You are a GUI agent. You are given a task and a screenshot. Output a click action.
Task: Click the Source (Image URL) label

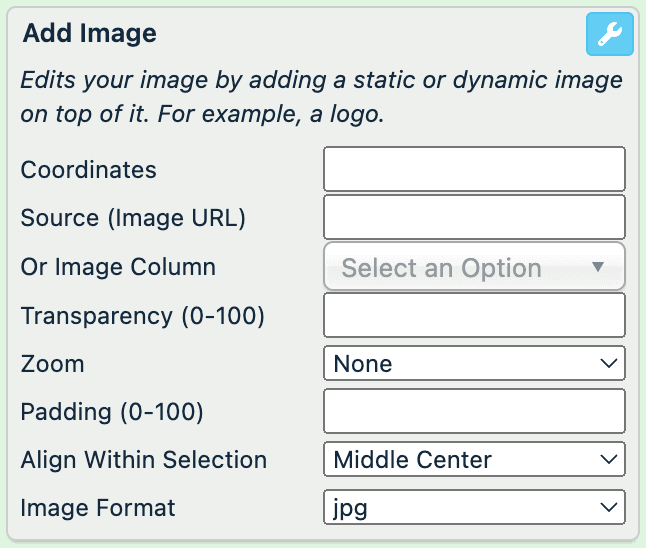pos(133,218)
